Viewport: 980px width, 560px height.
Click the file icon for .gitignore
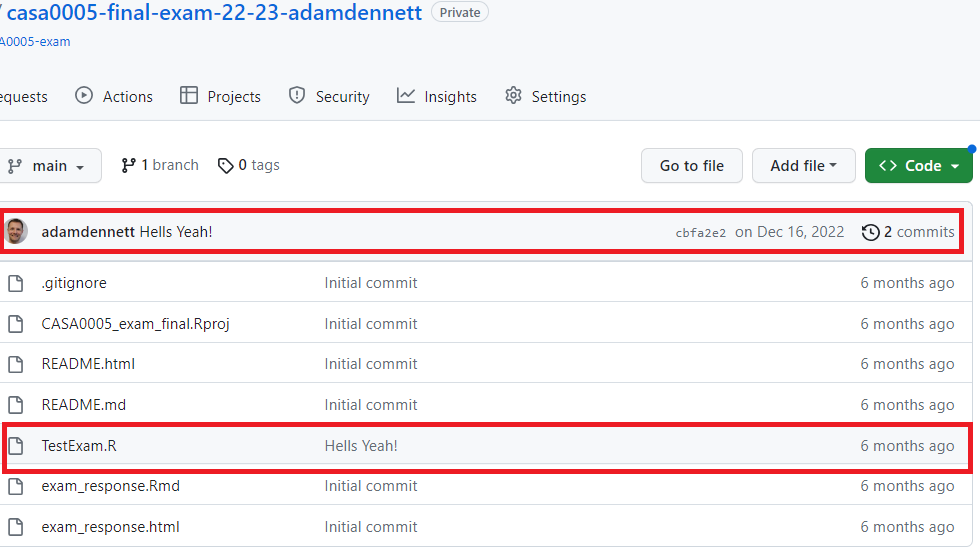pos(15,283)
